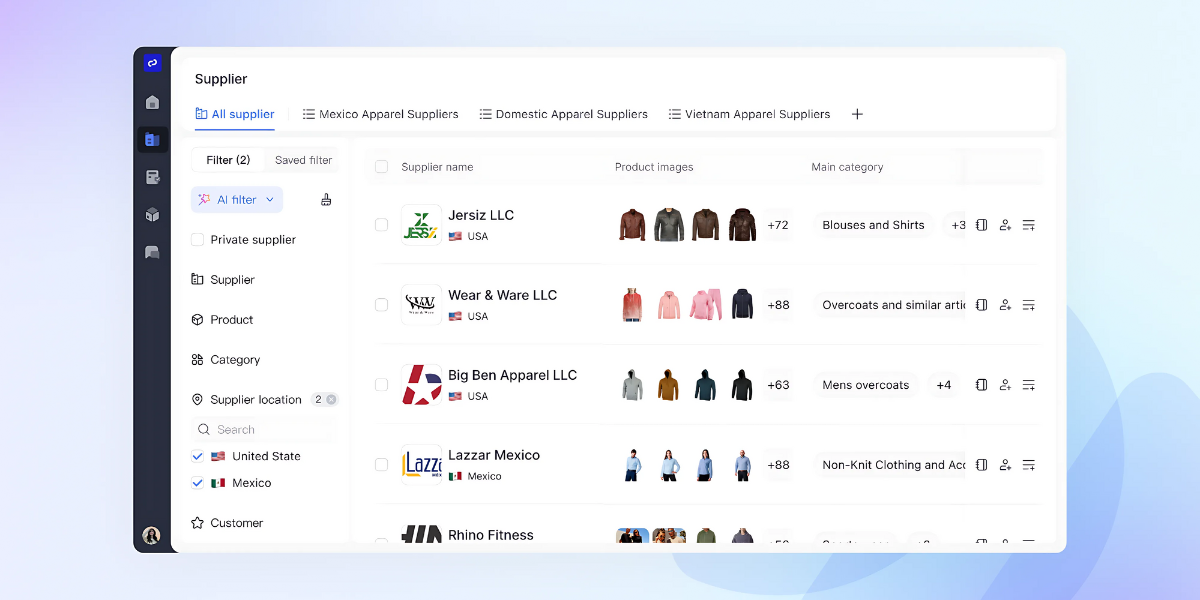Select the suppliers building icon in the sidebar
The width and height of the screenshot is (1200, 600).
pyautogui.click(x=152, y=139)
